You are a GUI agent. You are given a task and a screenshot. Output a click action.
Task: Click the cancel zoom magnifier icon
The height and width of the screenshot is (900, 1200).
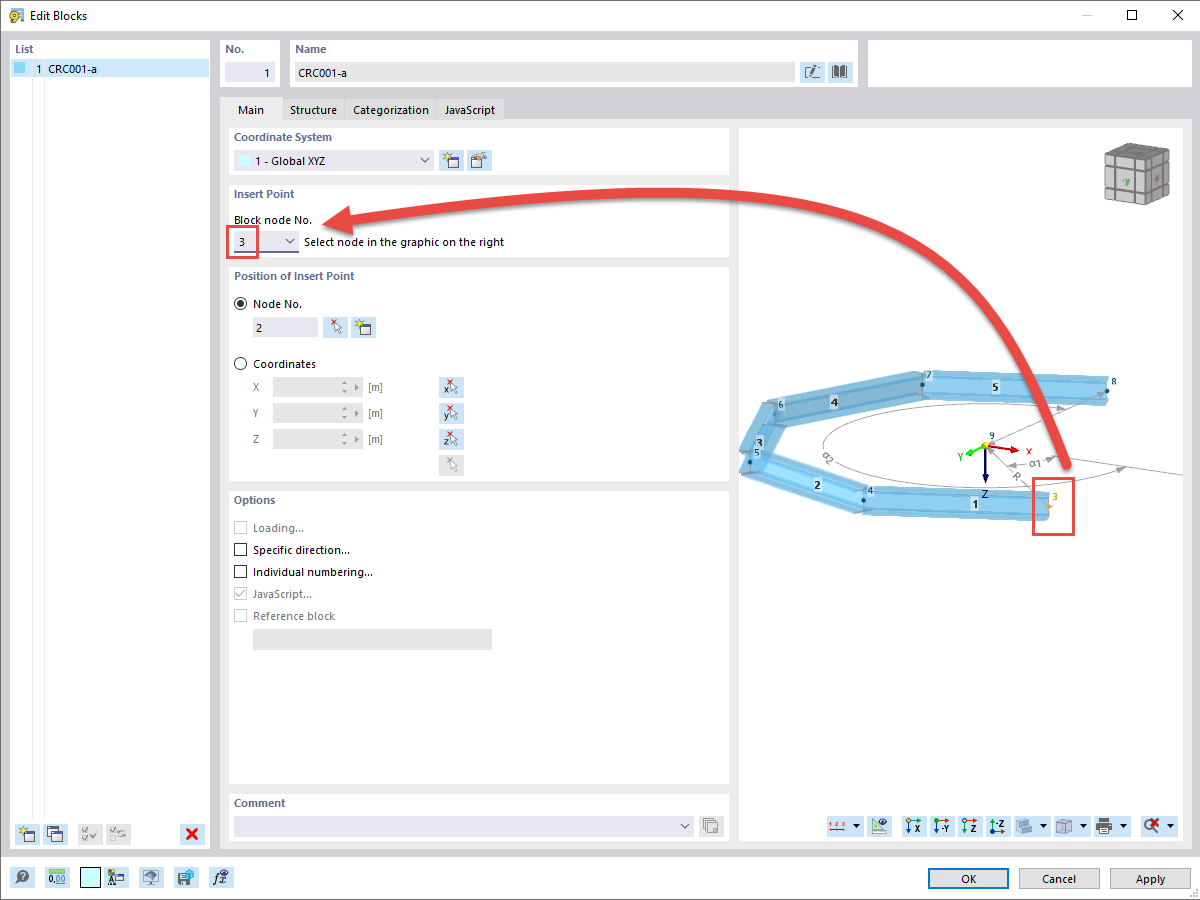point(1151,826)
